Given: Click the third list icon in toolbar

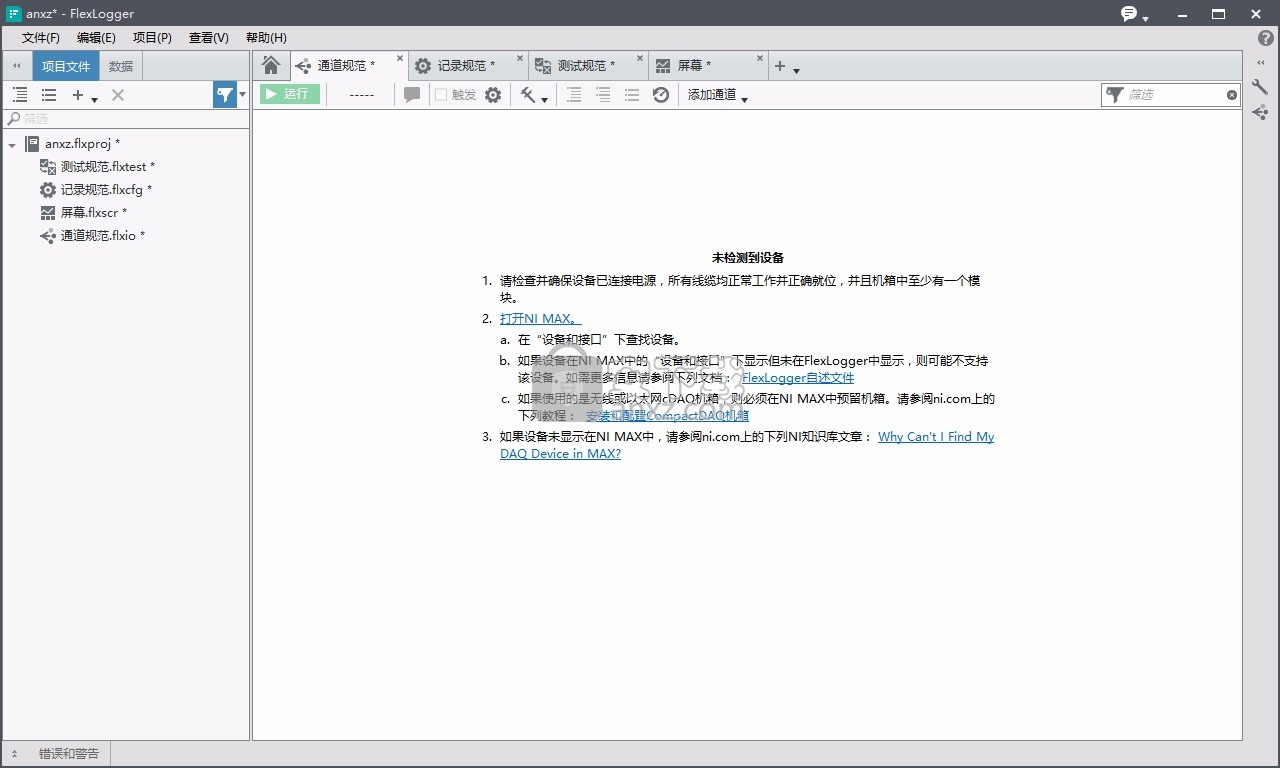Looking at the screenshot, I should pos(632,95).
